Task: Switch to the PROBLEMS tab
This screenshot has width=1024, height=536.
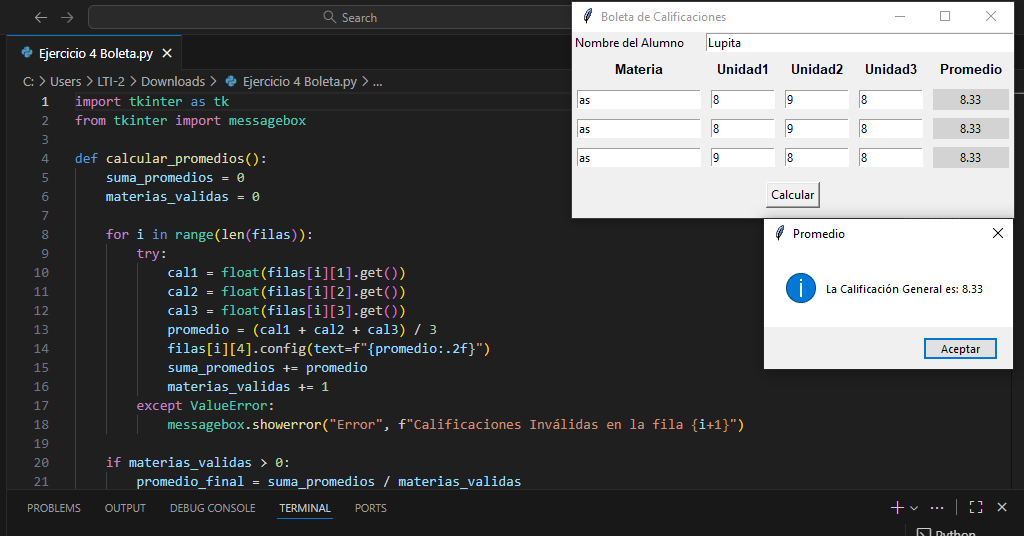Action: (x=54, y=508)
